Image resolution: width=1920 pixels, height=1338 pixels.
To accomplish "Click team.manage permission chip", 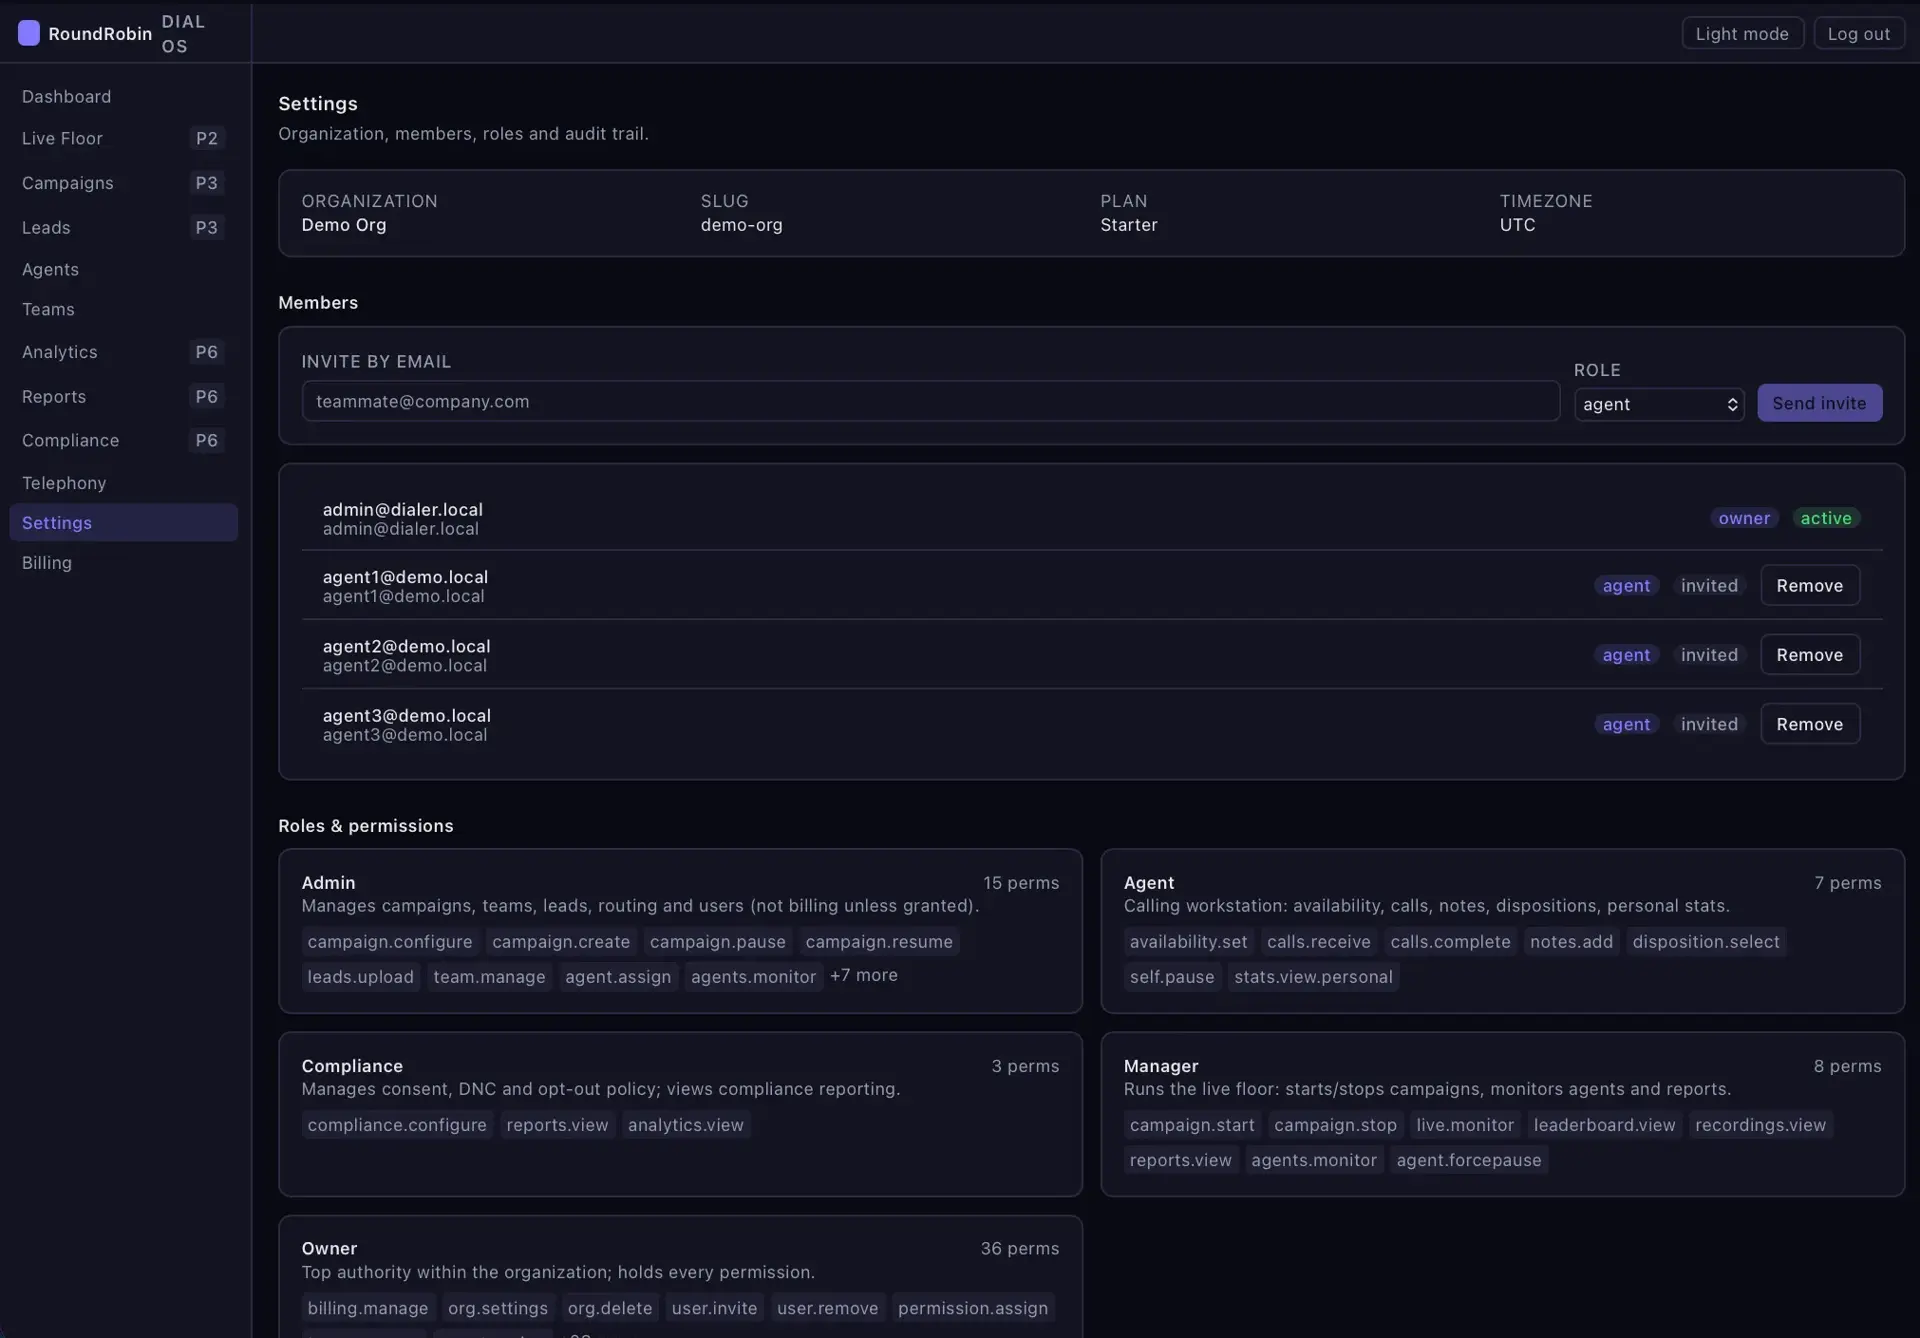I will [x=489, y=976].
